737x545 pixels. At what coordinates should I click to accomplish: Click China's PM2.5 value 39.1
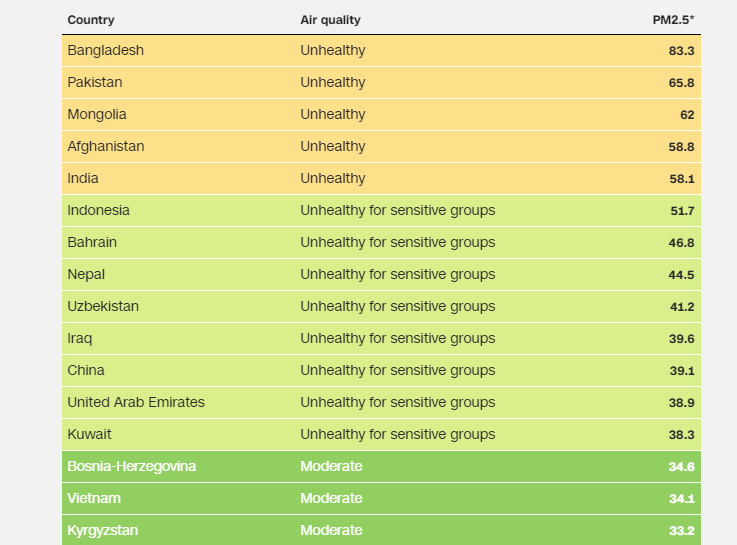click(x=682, y=371)
